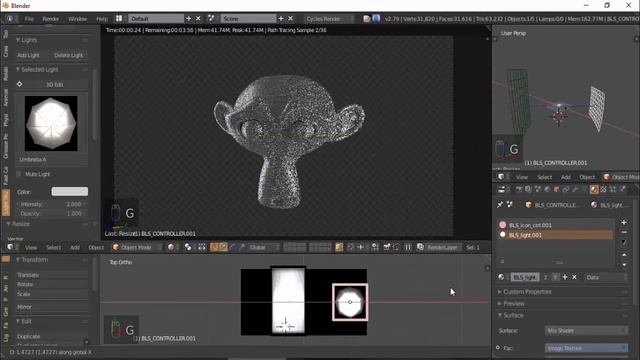
Task: Click the Duplicate button
Action: point(51,337)
